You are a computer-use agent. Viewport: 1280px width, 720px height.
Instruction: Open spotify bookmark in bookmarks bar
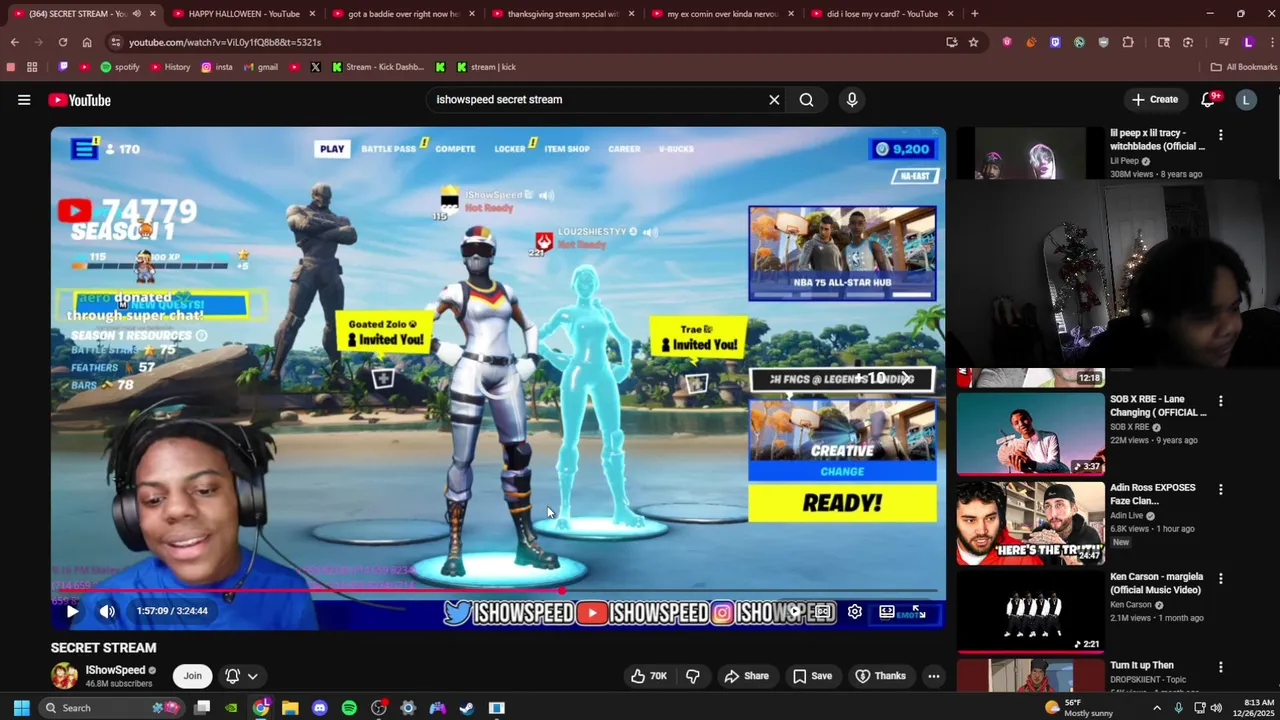[x=120, y=67]
